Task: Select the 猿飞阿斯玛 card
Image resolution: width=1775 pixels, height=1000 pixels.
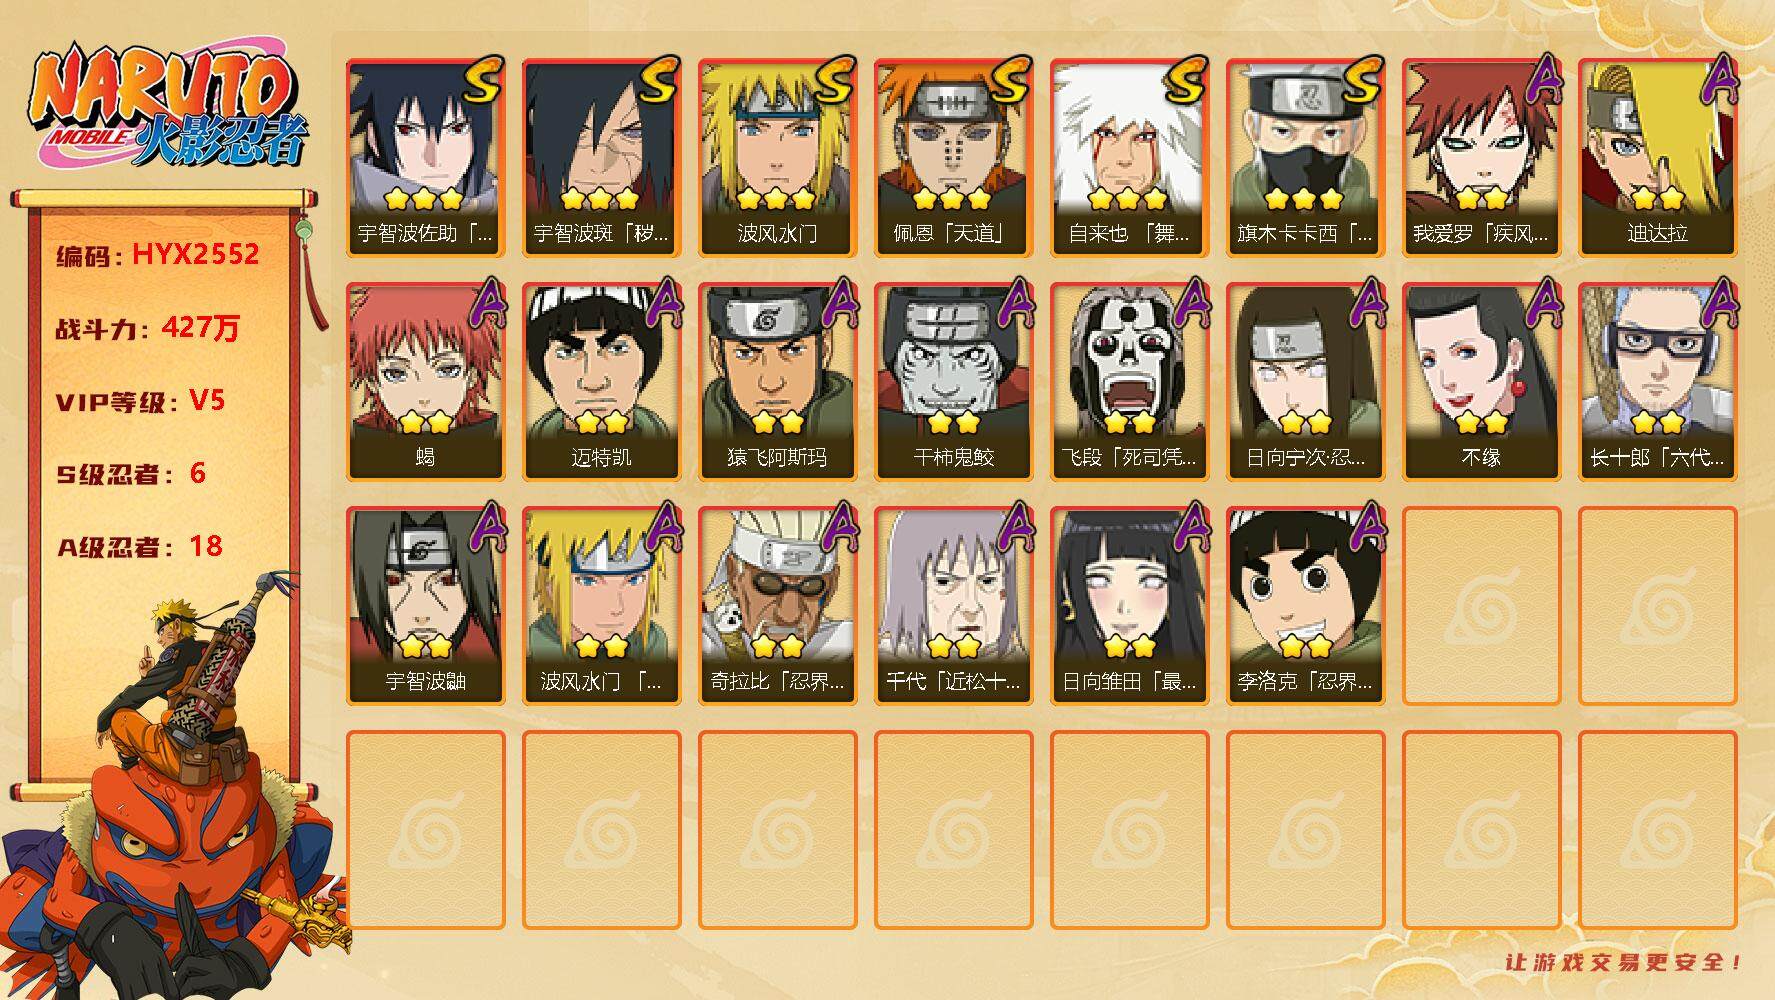Action: [777, 382]
